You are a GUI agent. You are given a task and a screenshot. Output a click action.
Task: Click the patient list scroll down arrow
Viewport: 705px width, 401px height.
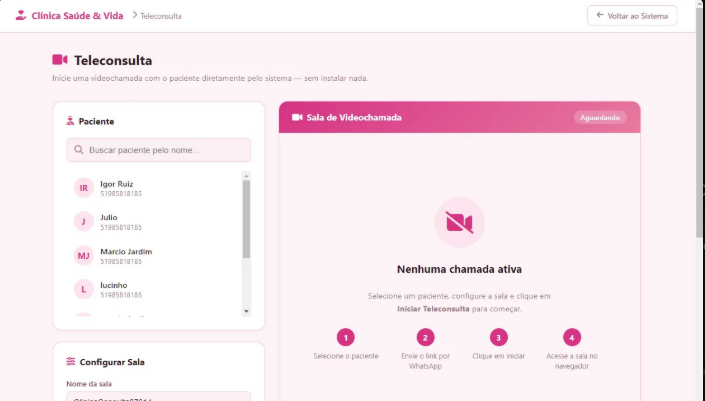pyautogui.click(x=246, y=311)
